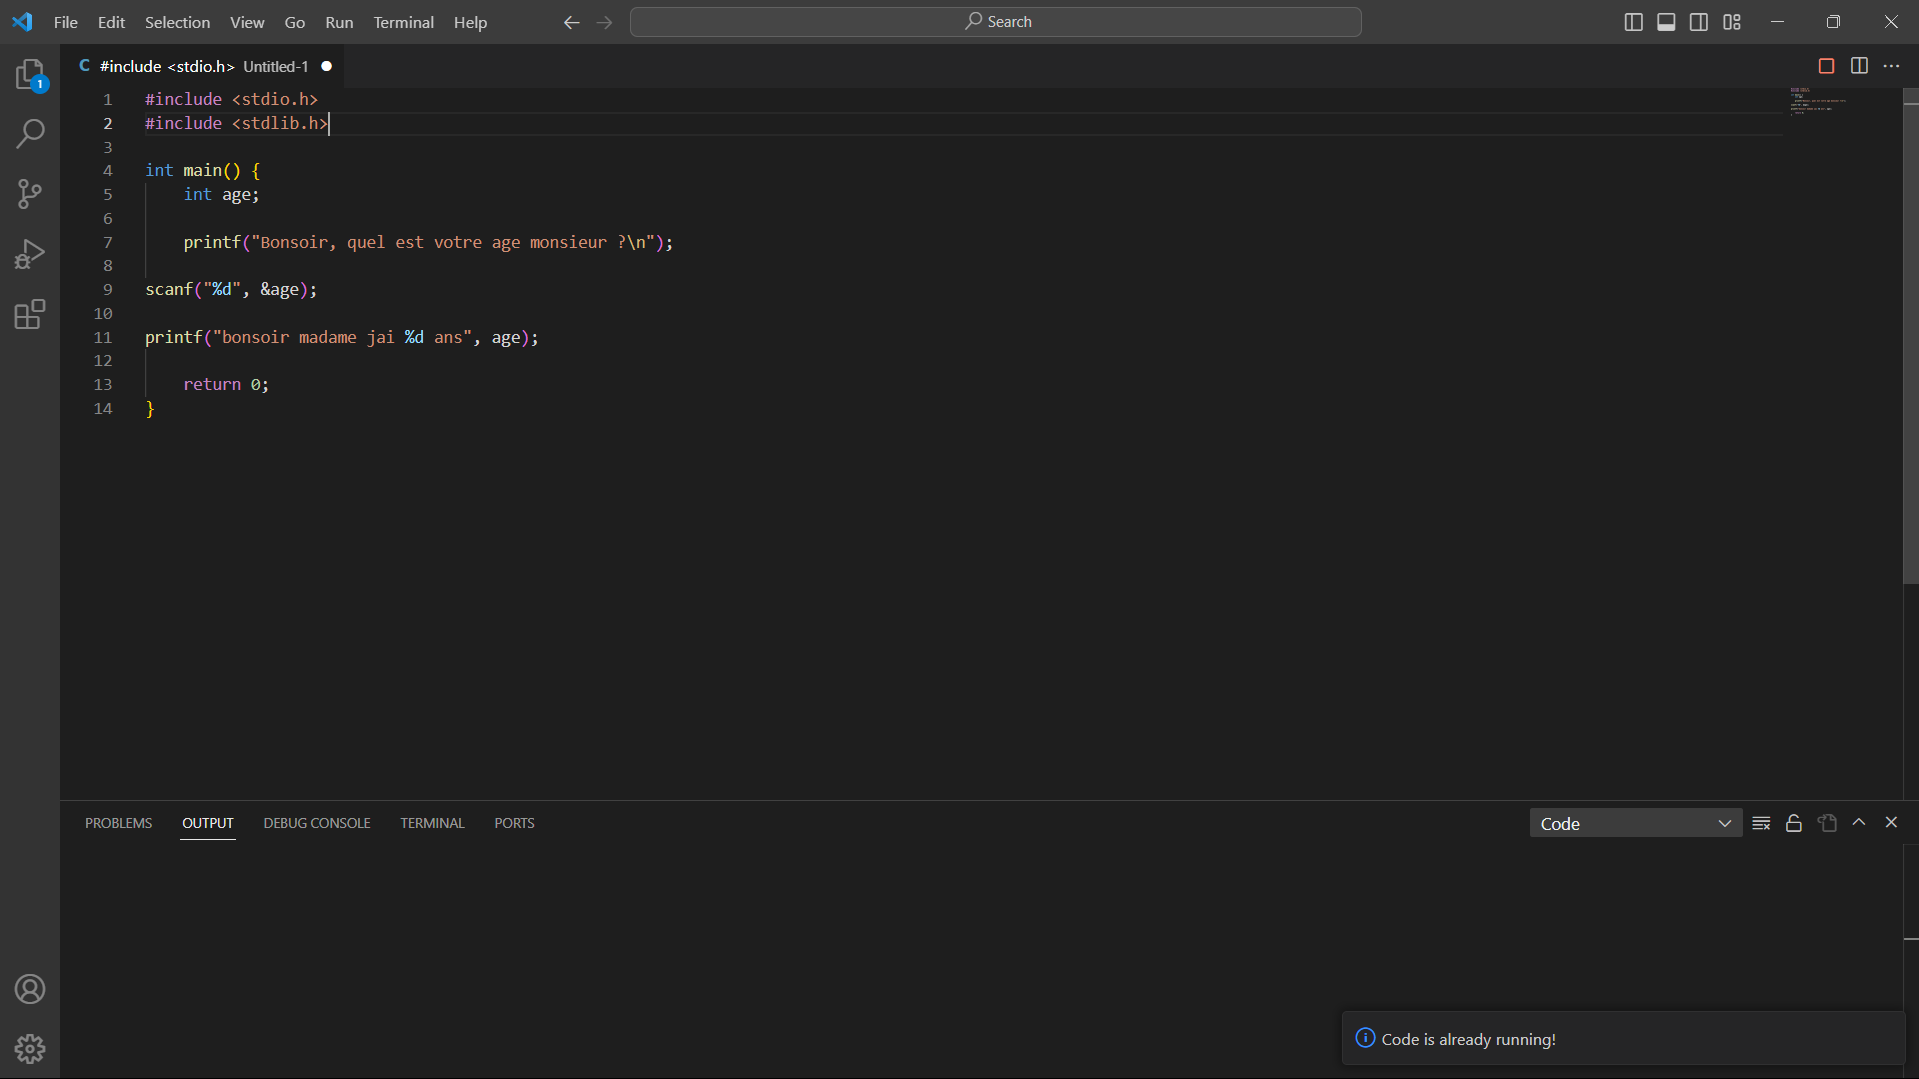Open the Explorer view in activity bar
Screen dimensions: 1919x1079
click(x=29, y=73)
